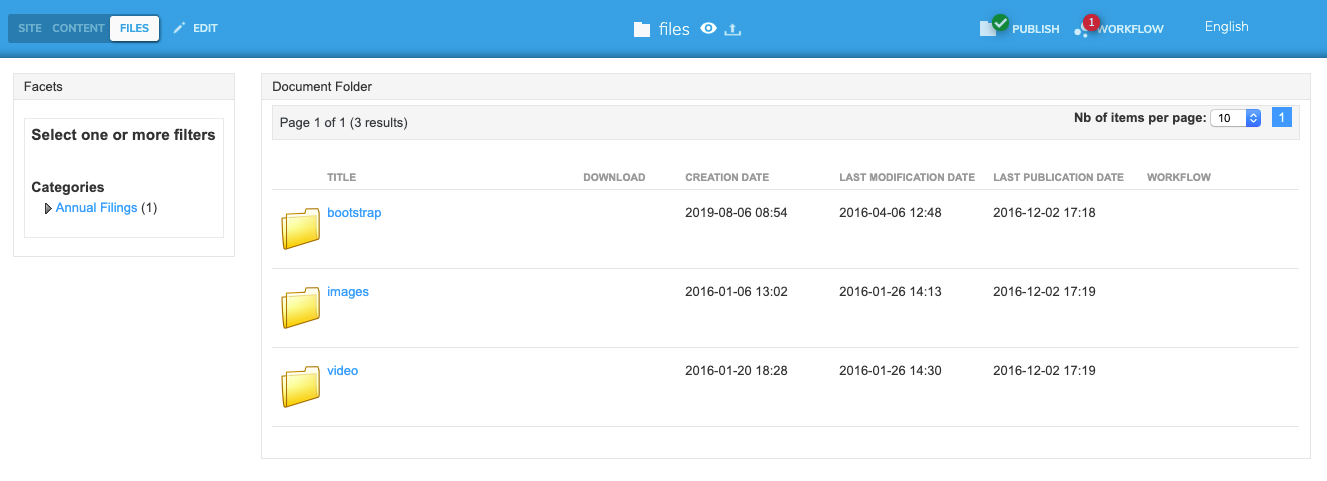
Task: Expand the Annual Filings category arrow
Action: tap(47, 209)
